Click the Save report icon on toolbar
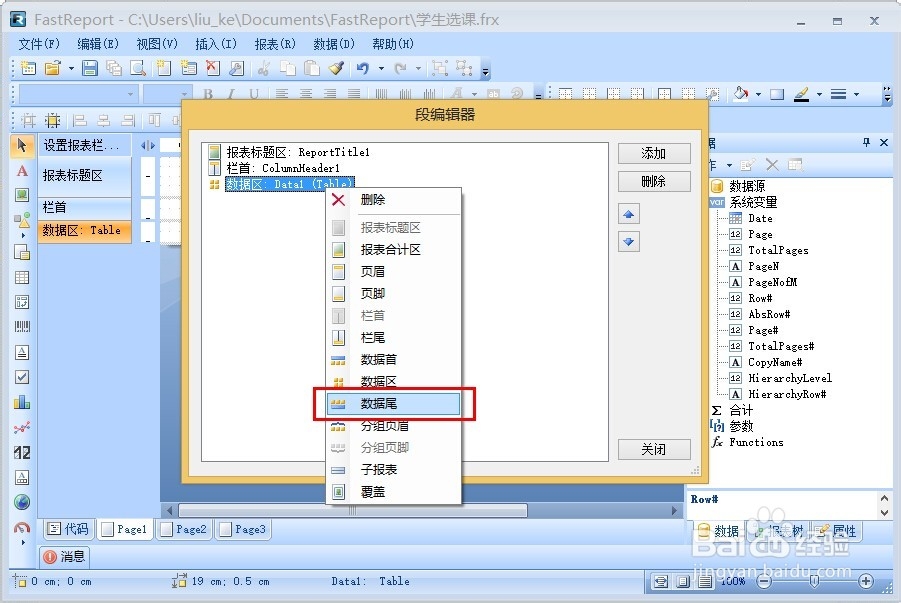 point(90,68)
